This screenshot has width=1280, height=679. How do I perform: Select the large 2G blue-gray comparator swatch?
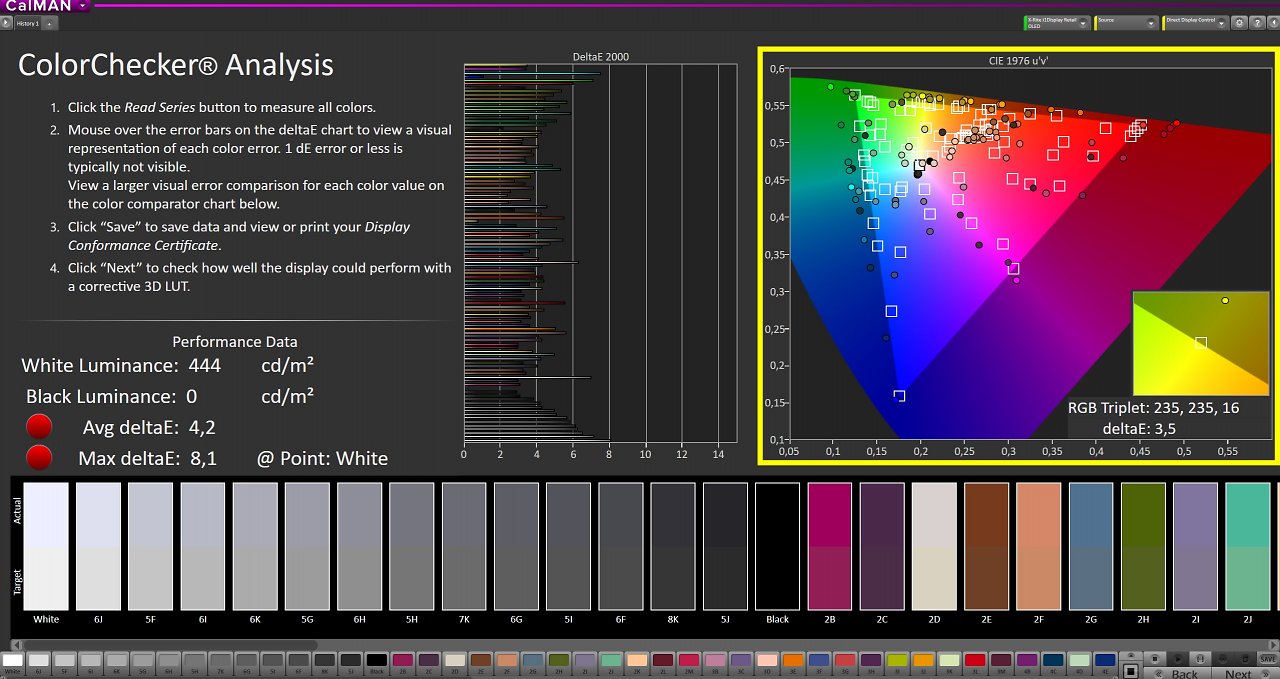tap(1092, 546)
